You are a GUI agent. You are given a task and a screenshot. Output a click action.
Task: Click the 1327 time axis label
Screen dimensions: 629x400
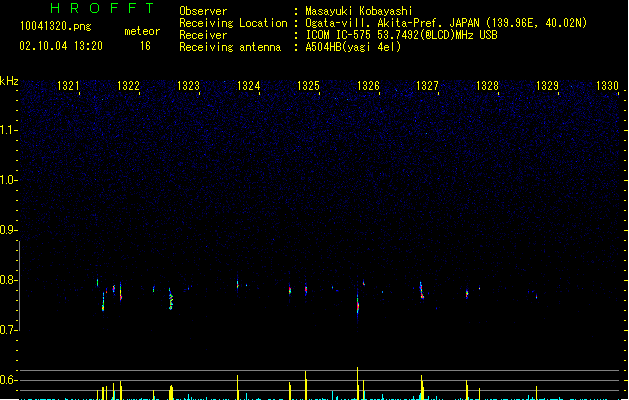[427, 86]
